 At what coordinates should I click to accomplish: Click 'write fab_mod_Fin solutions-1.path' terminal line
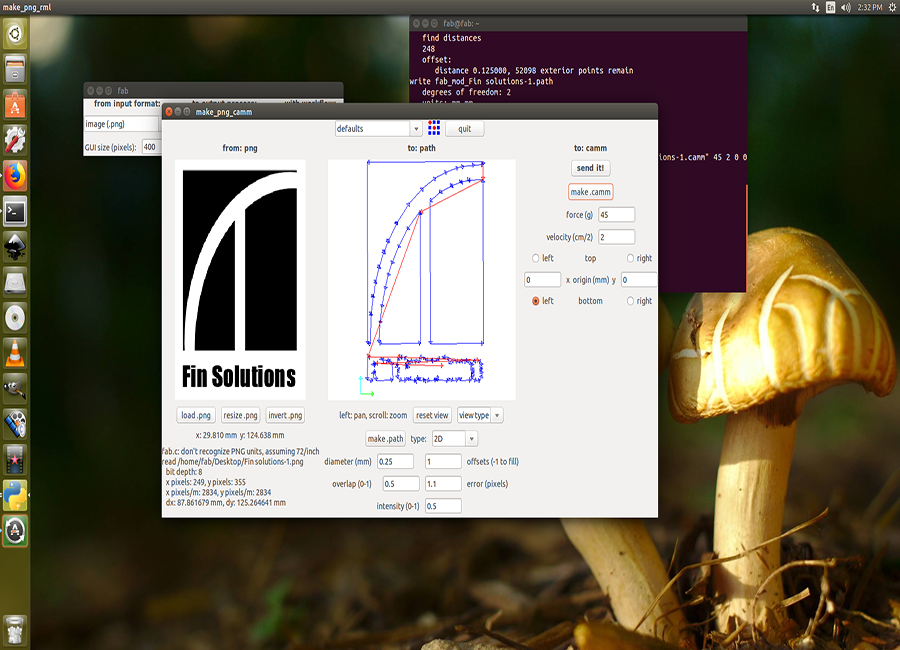coord(481,82)
